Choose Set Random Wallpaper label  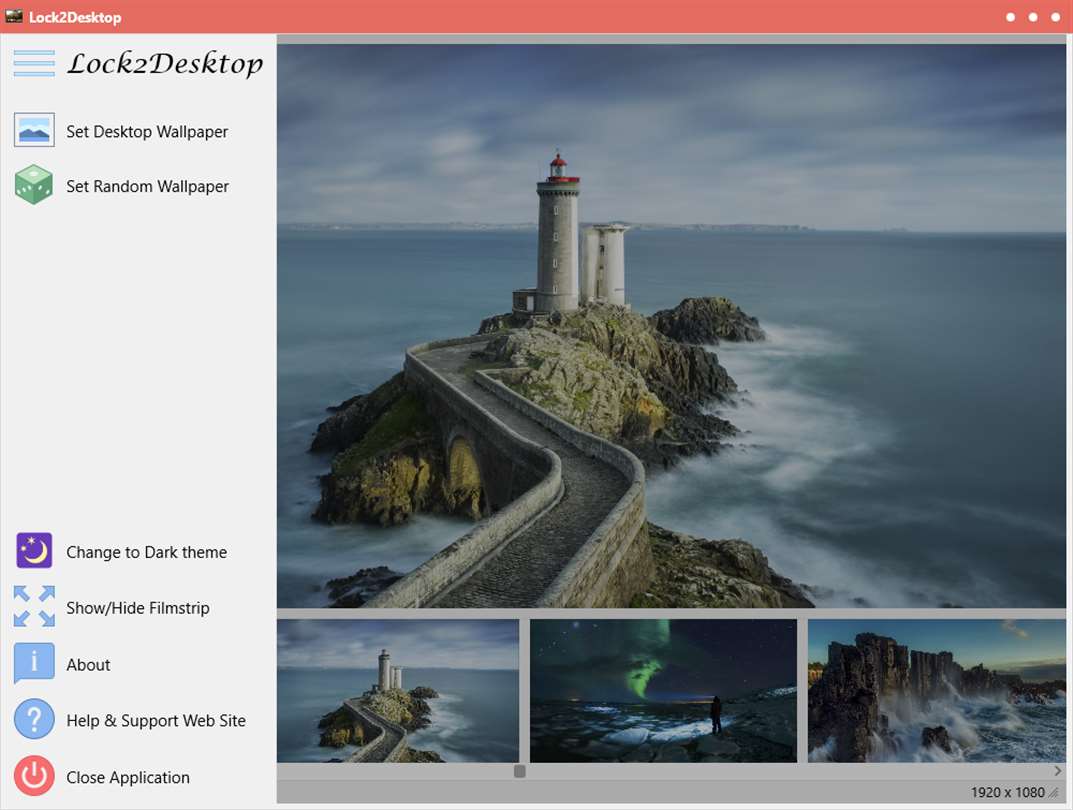pyautogui.click(x=147, y=186)
